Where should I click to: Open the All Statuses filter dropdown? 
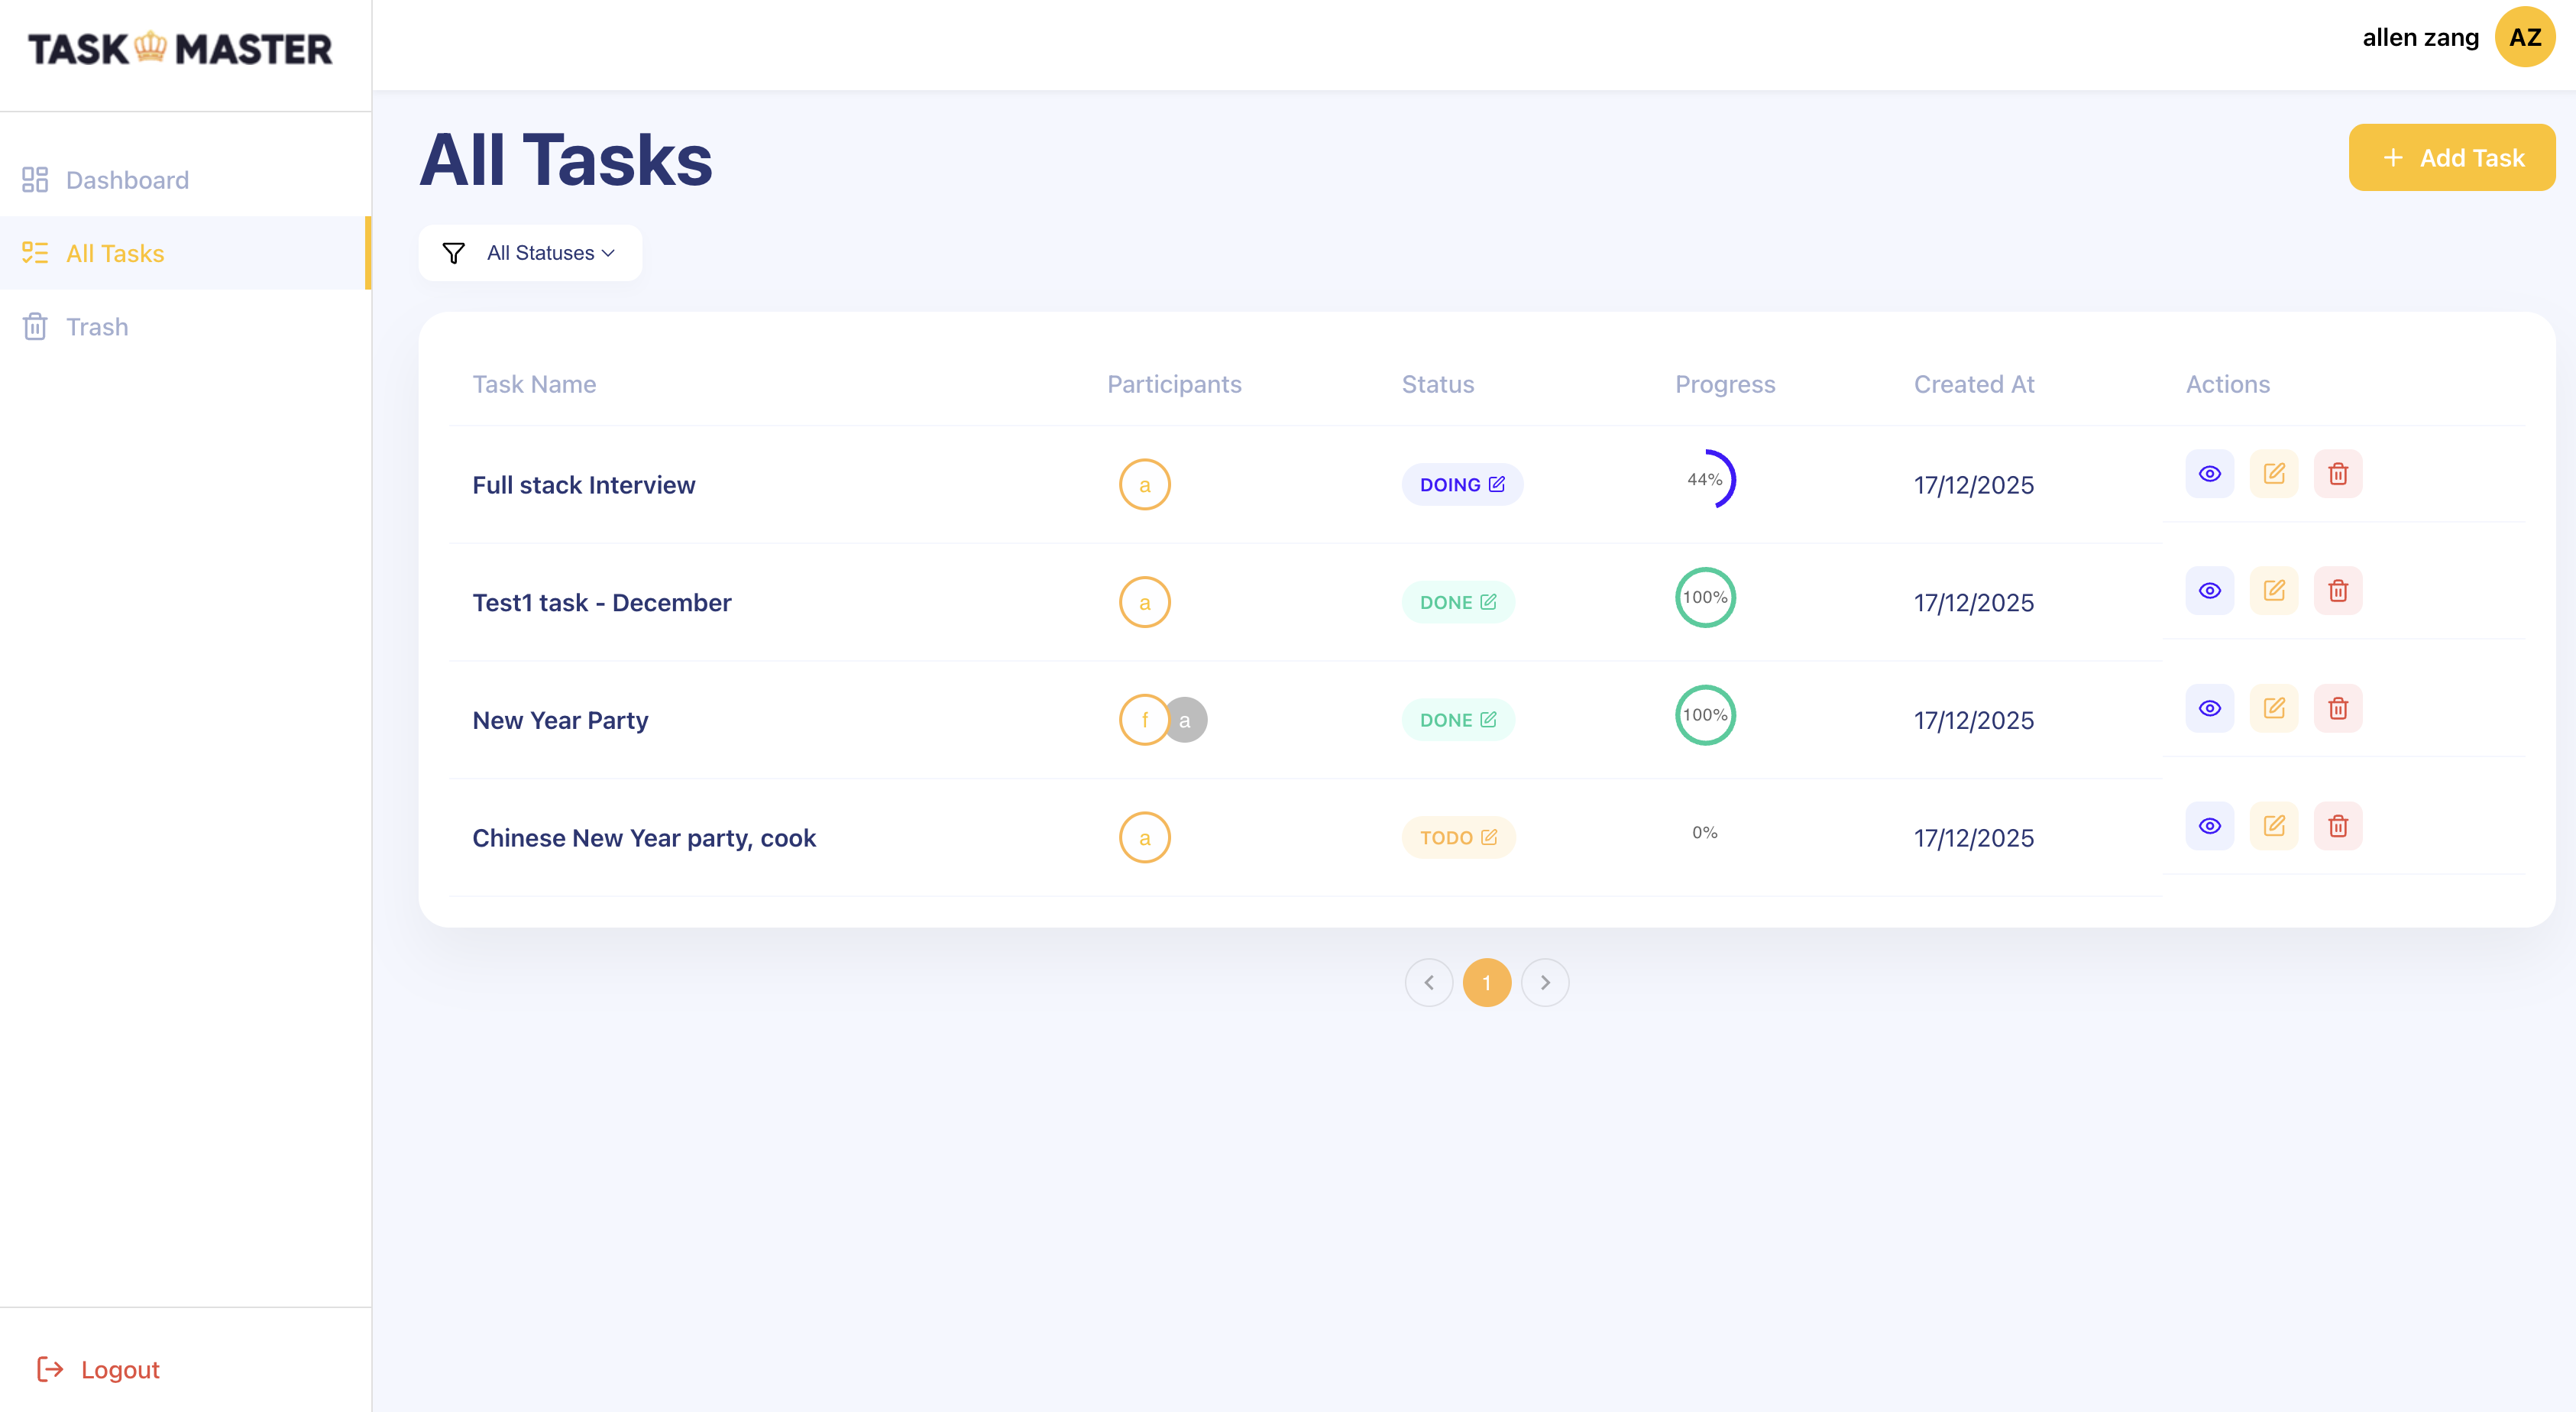click(x=550, y=253)
